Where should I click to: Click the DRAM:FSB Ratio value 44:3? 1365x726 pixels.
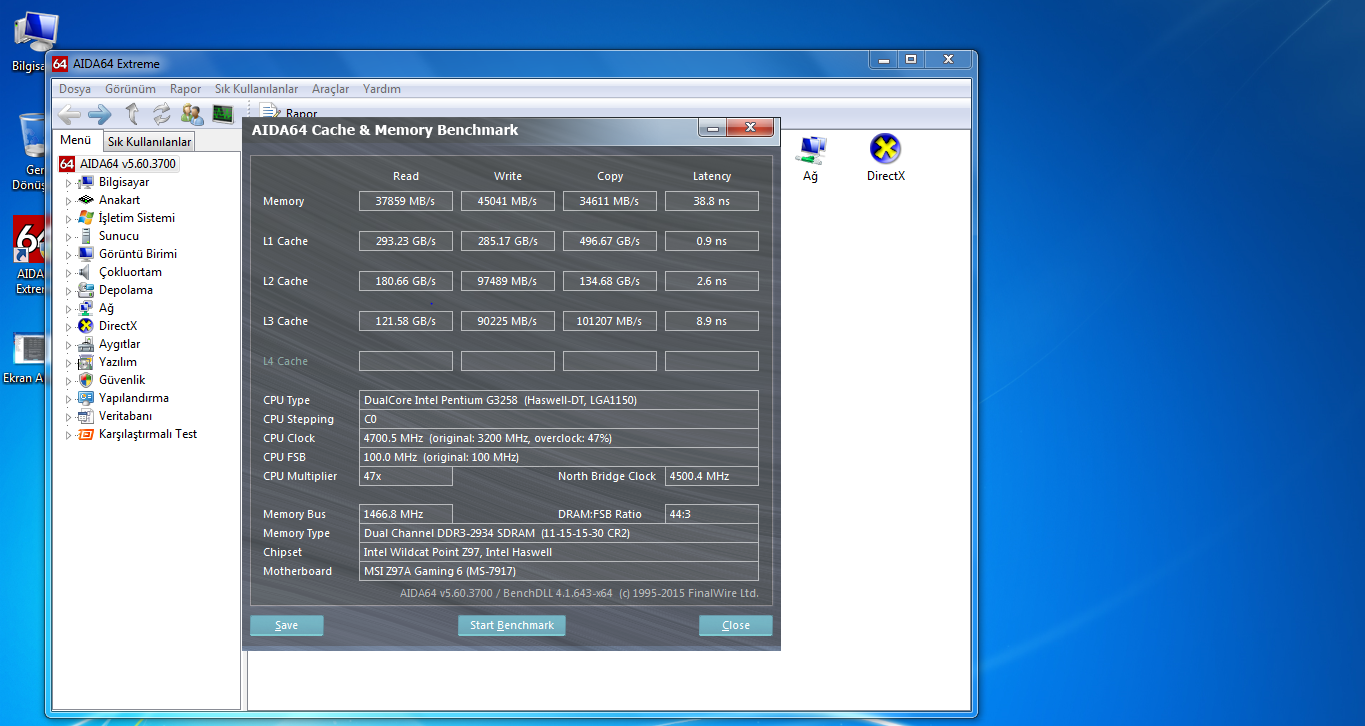point(712,514)
